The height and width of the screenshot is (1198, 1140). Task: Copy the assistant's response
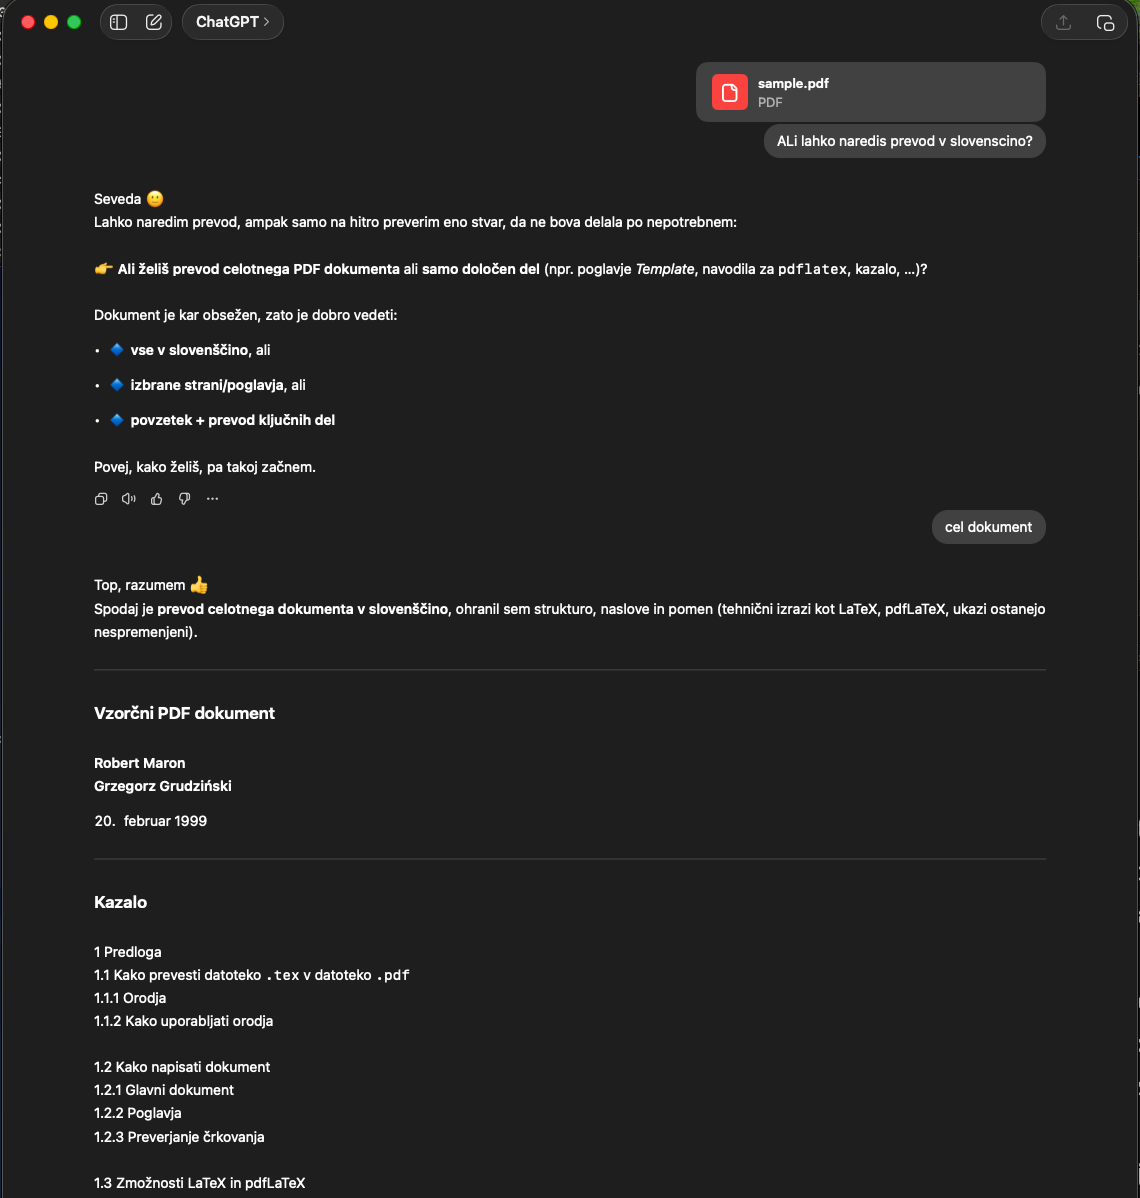tap(101, 499)
